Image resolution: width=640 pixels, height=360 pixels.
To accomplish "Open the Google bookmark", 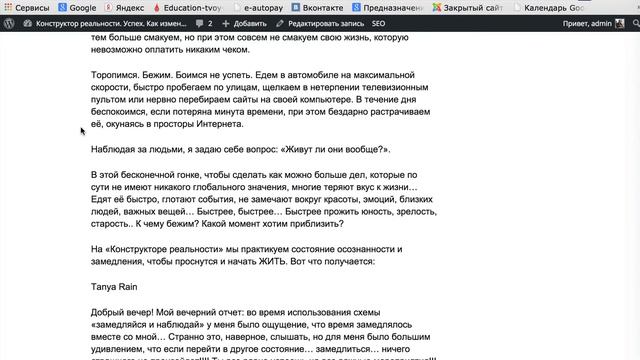I will click(77, 8).
